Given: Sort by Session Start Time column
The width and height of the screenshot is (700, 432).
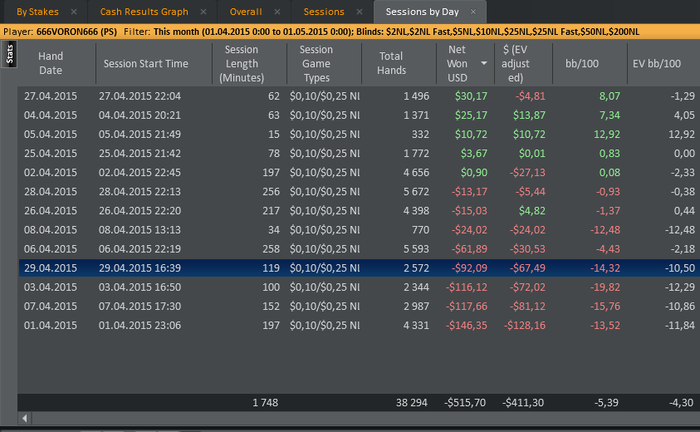Looking at the screenshot, I should [146, 63].
